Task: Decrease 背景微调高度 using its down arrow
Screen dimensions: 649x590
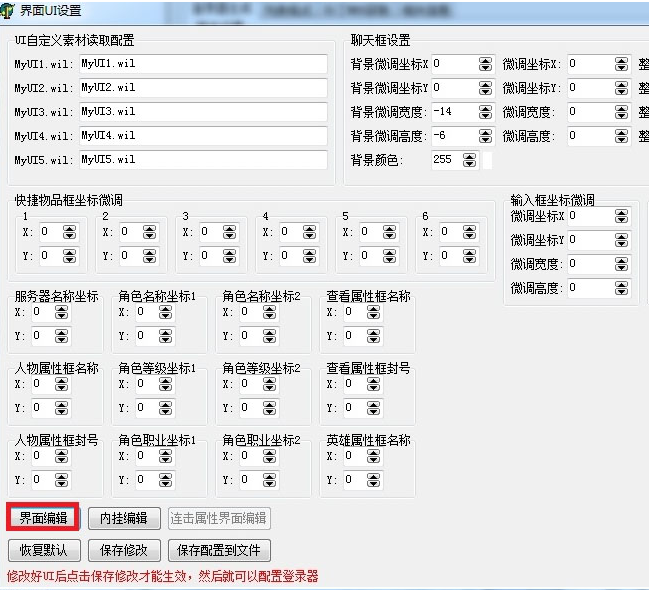Action: tap(485, 140)
